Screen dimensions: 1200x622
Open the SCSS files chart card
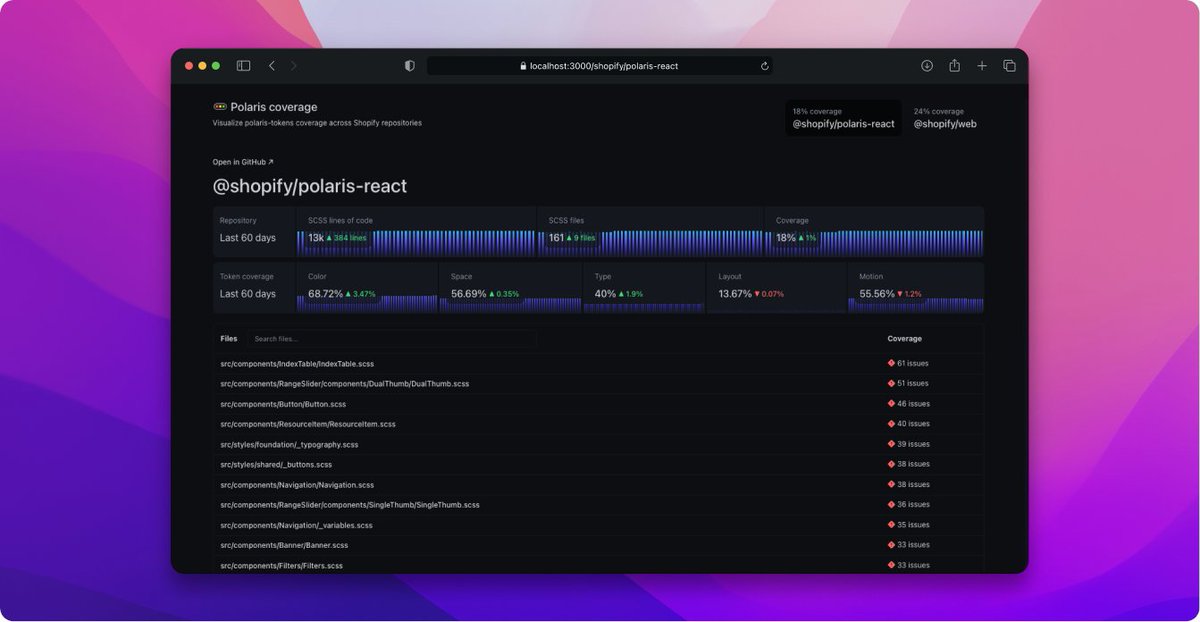tap(651, 232)
